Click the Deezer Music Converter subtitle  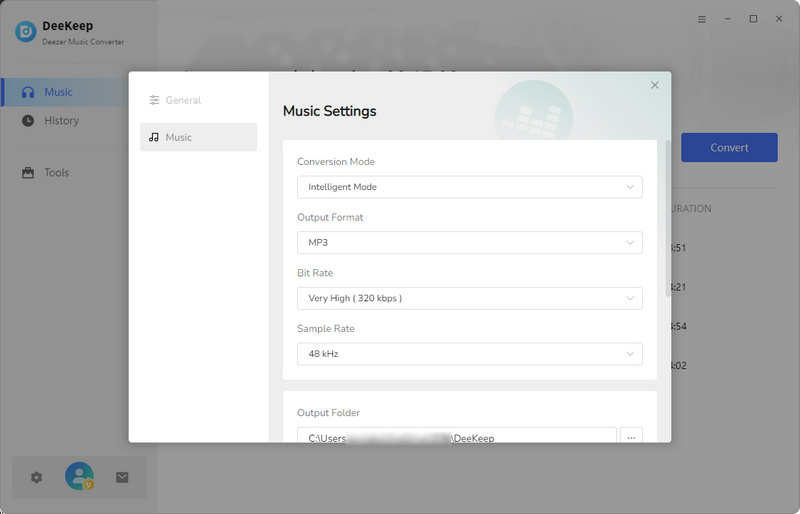[83, 42]
